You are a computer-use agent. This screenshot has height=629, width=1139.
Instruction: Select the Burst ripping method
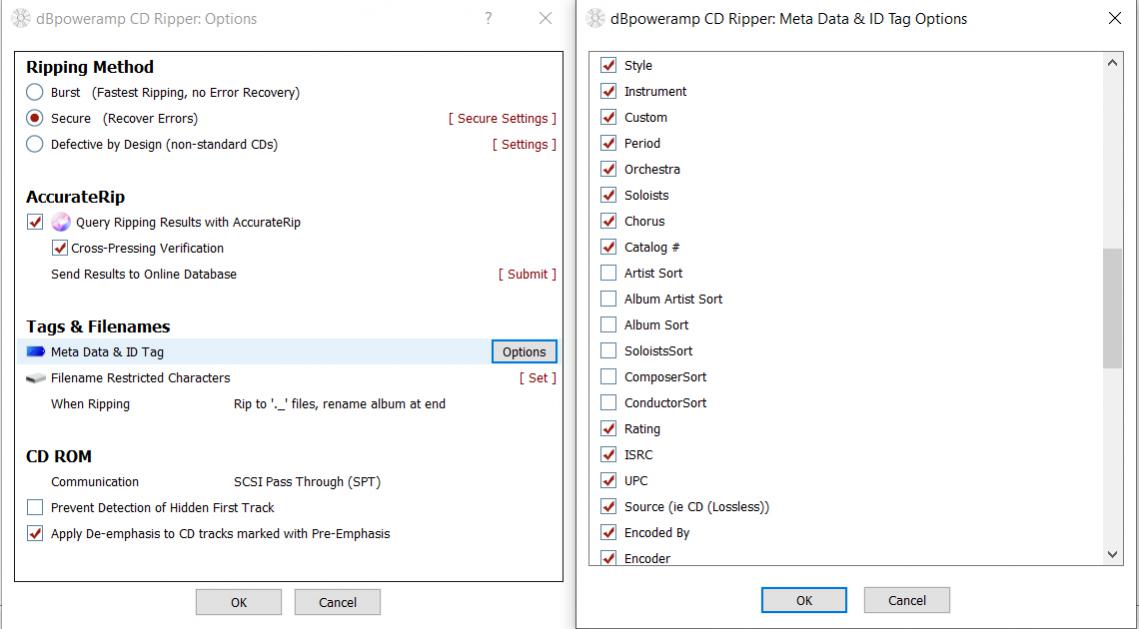pyautogui.click(x=35, y=92)
